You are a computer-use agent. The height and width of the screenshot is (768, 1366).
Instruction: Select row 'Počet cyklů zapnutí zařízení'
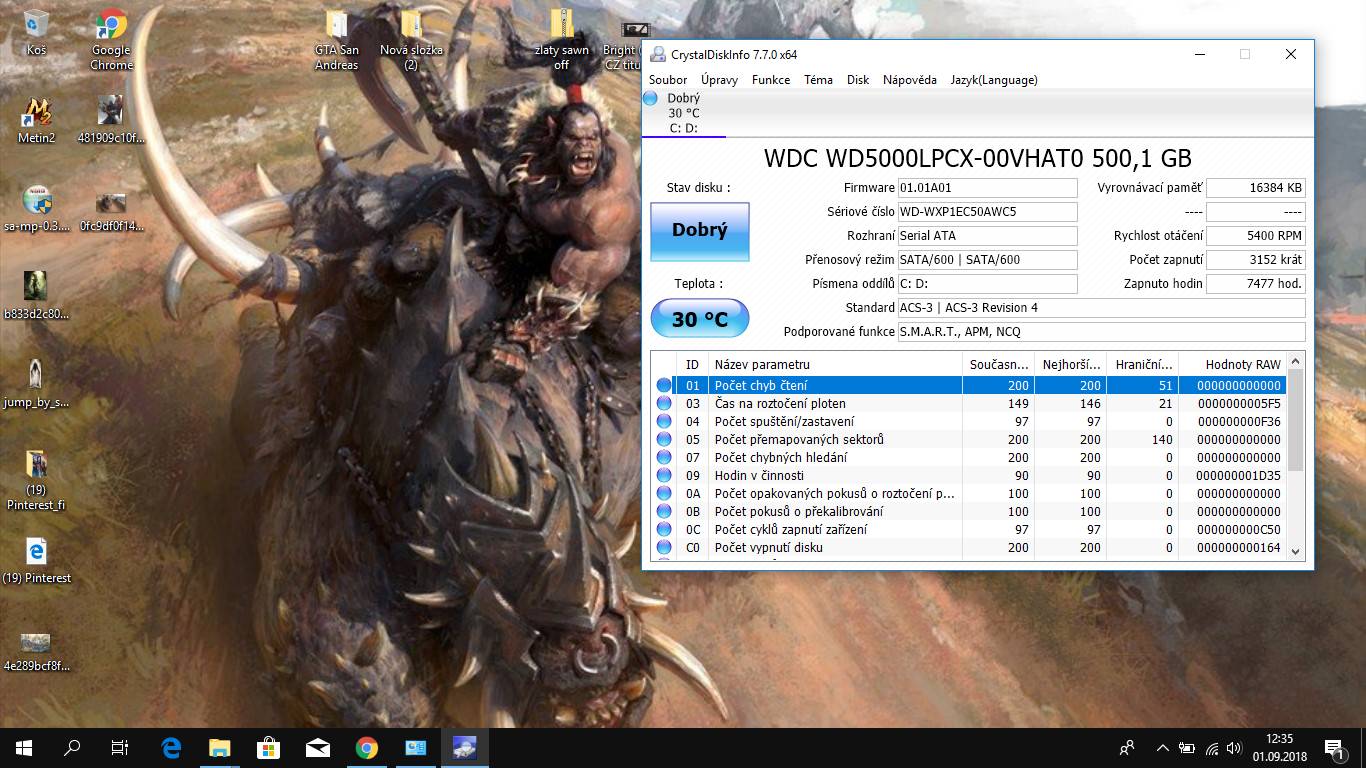click(968, 529)
